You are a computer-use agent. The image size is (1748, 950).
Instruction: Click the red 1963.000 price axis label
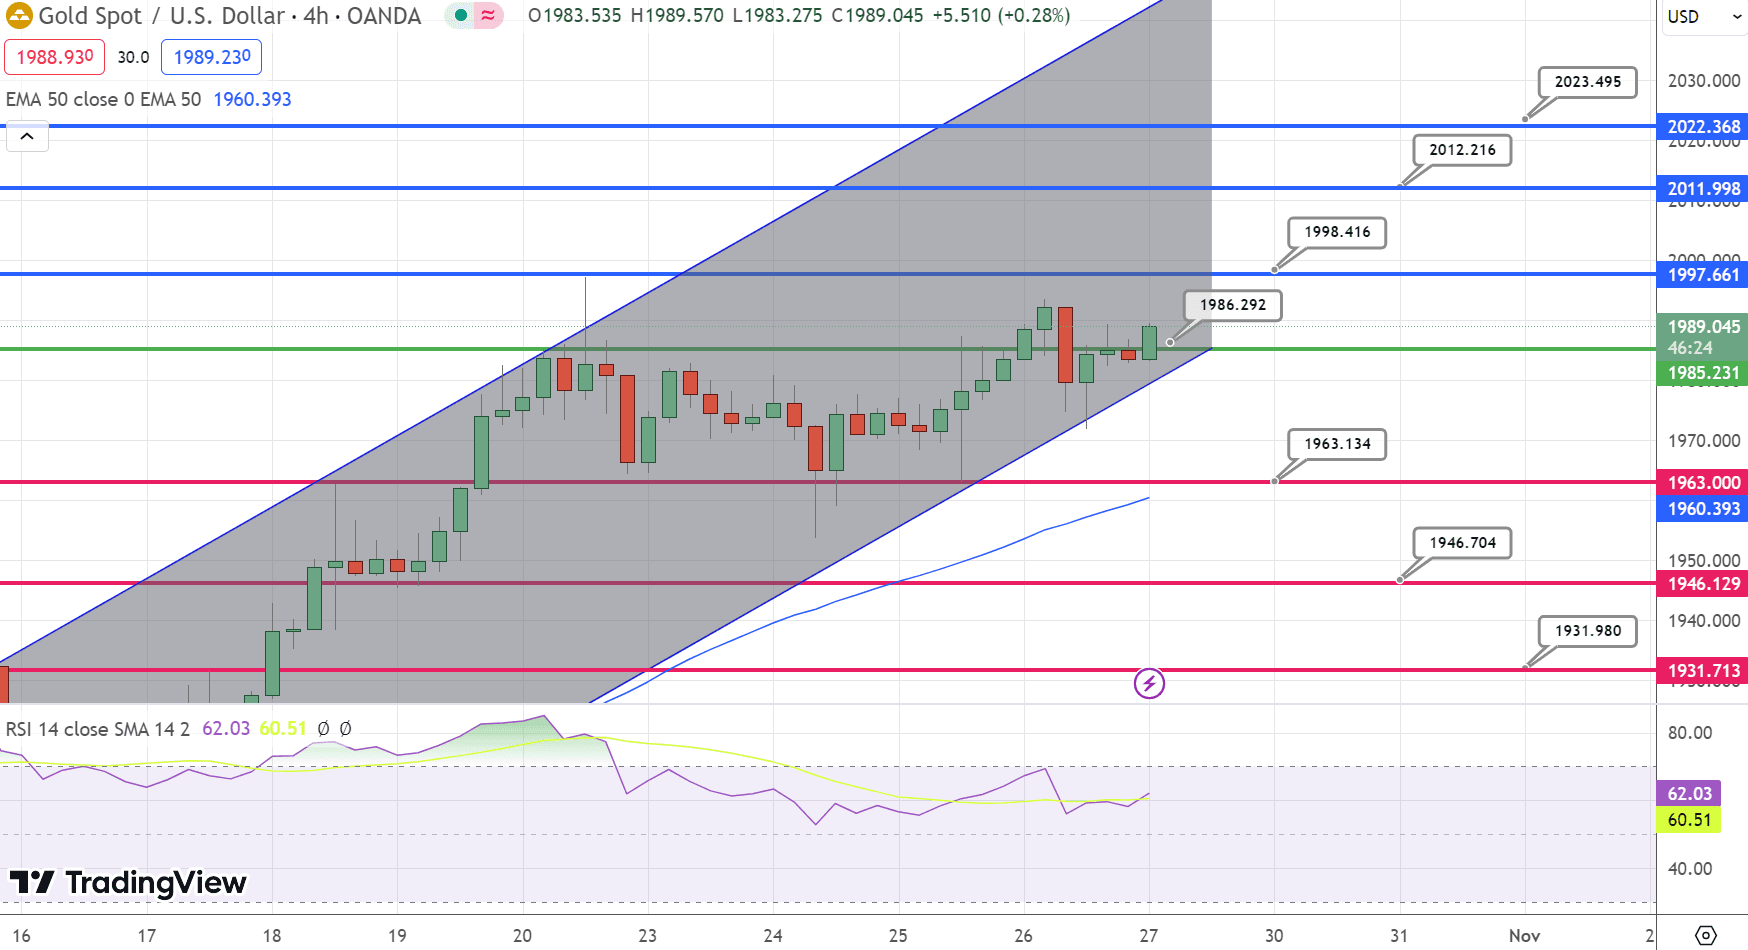click(x=1702, y=483)
